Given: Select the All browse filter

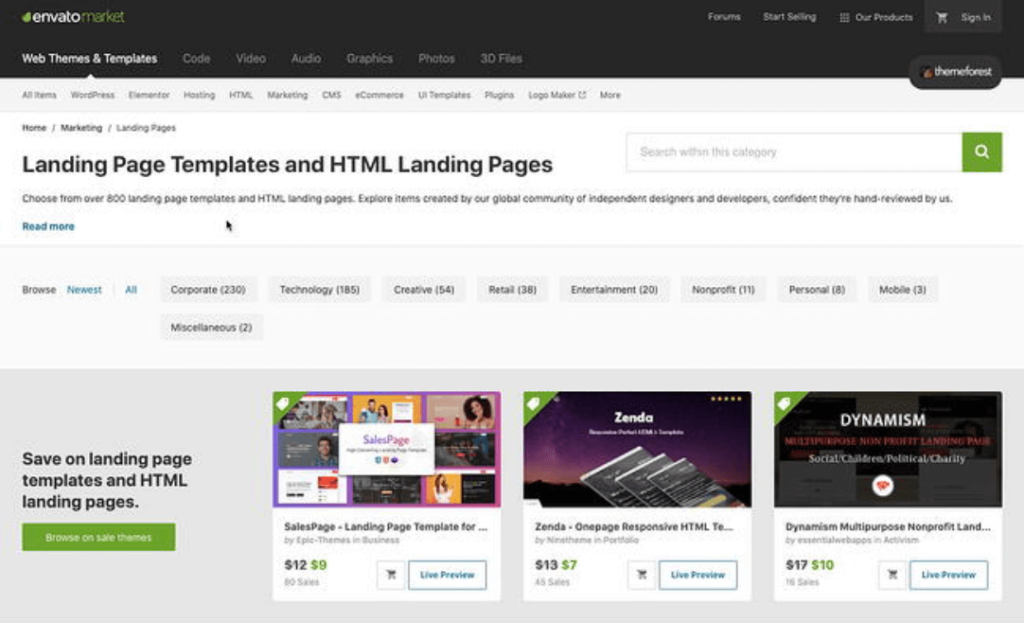Looking at the screenshot, I should pyautogui.click(x=131, y=290).
